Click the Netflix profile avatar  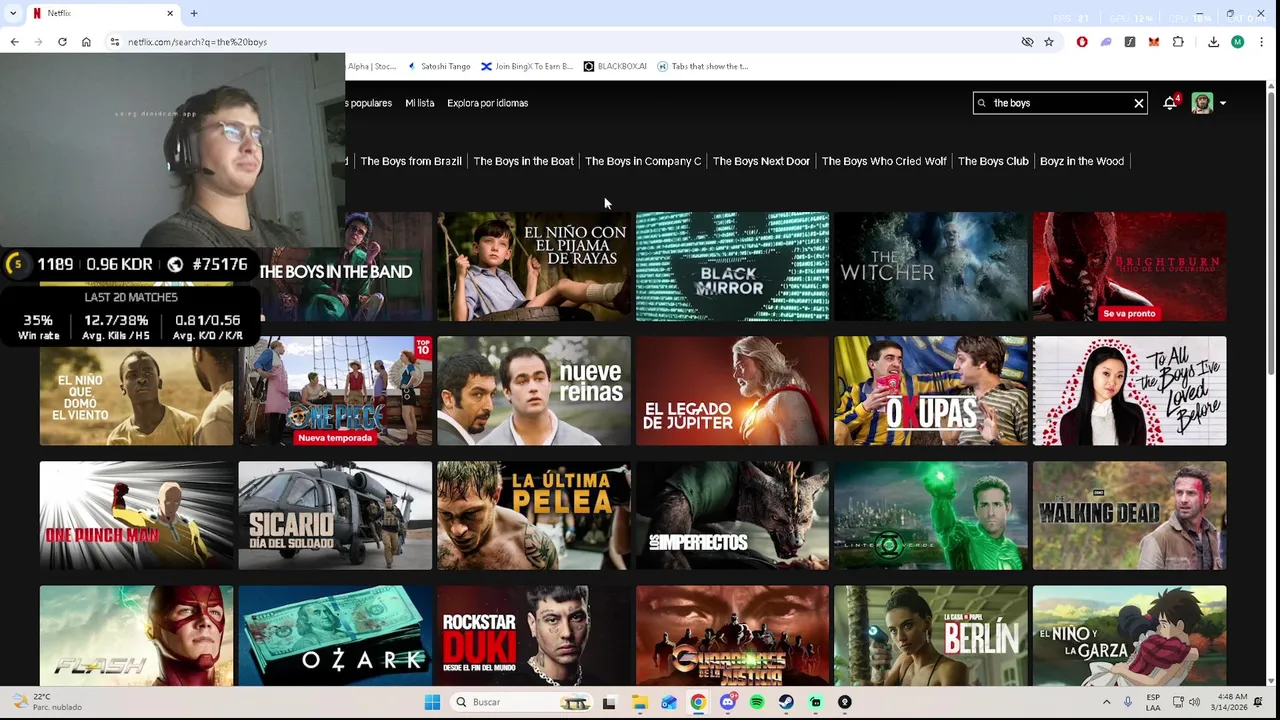(x=1202, y=103)
